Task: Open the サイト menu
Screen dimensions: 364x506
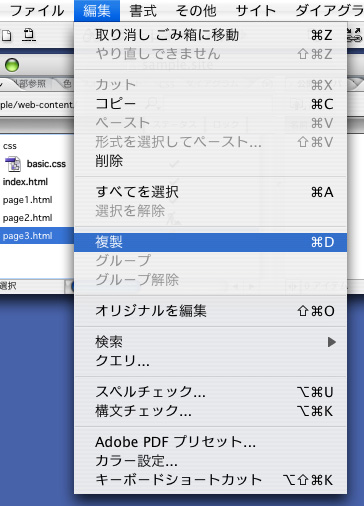Action: pos(256,11)
